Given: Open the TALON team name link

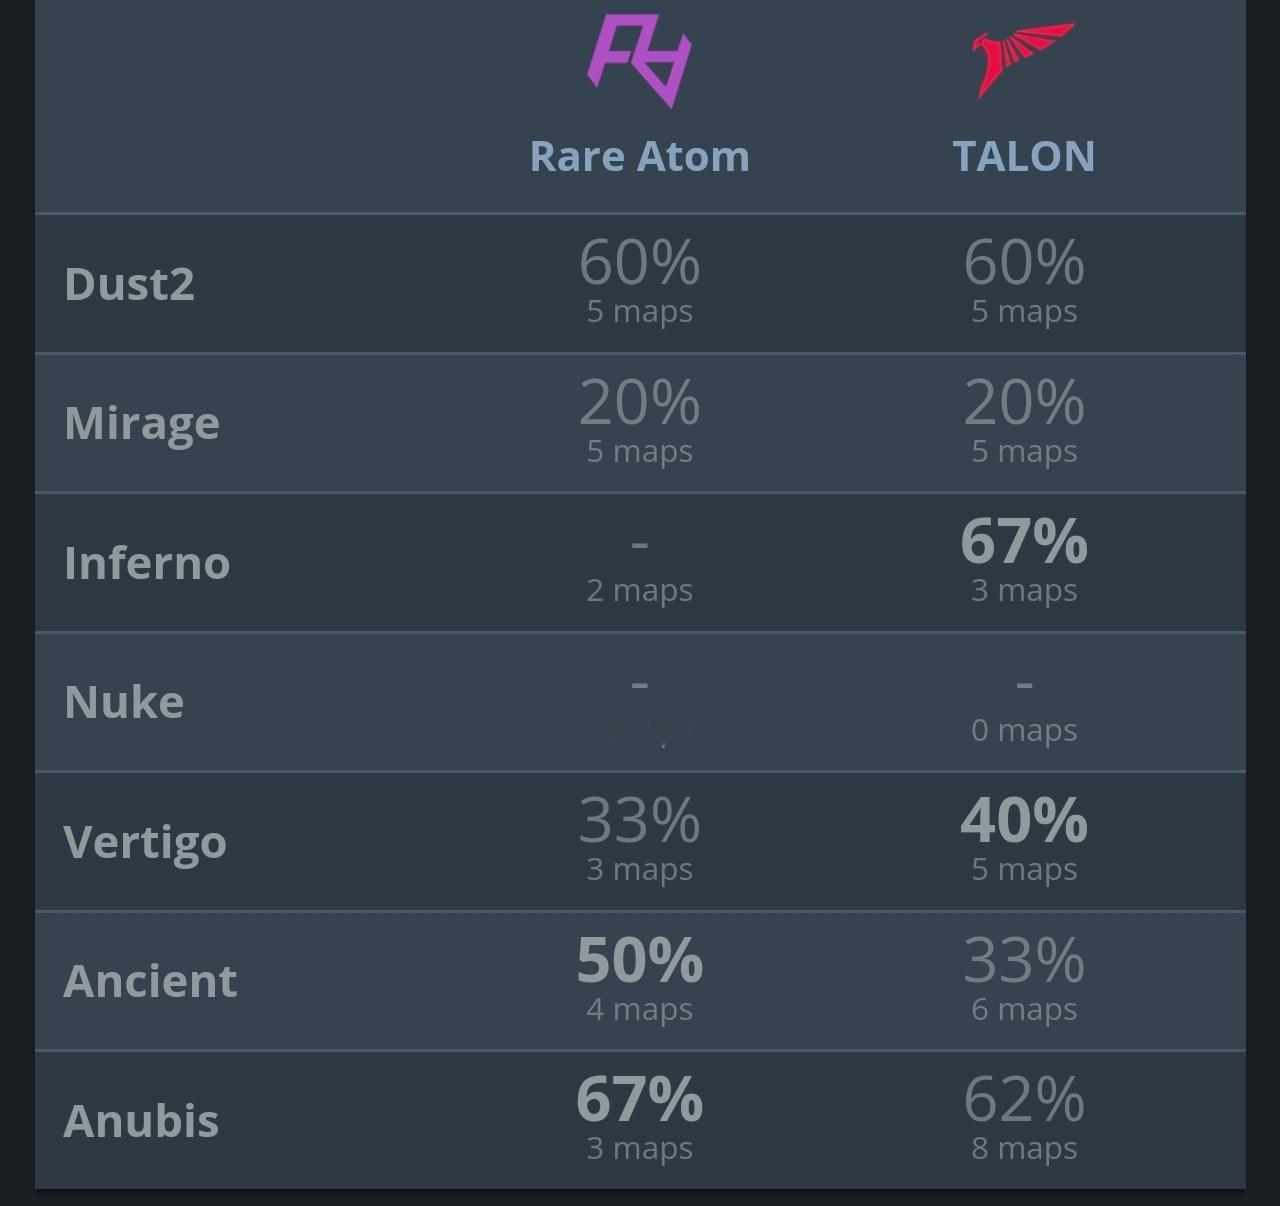Looking at the screenshot, I should [1023, 156].
